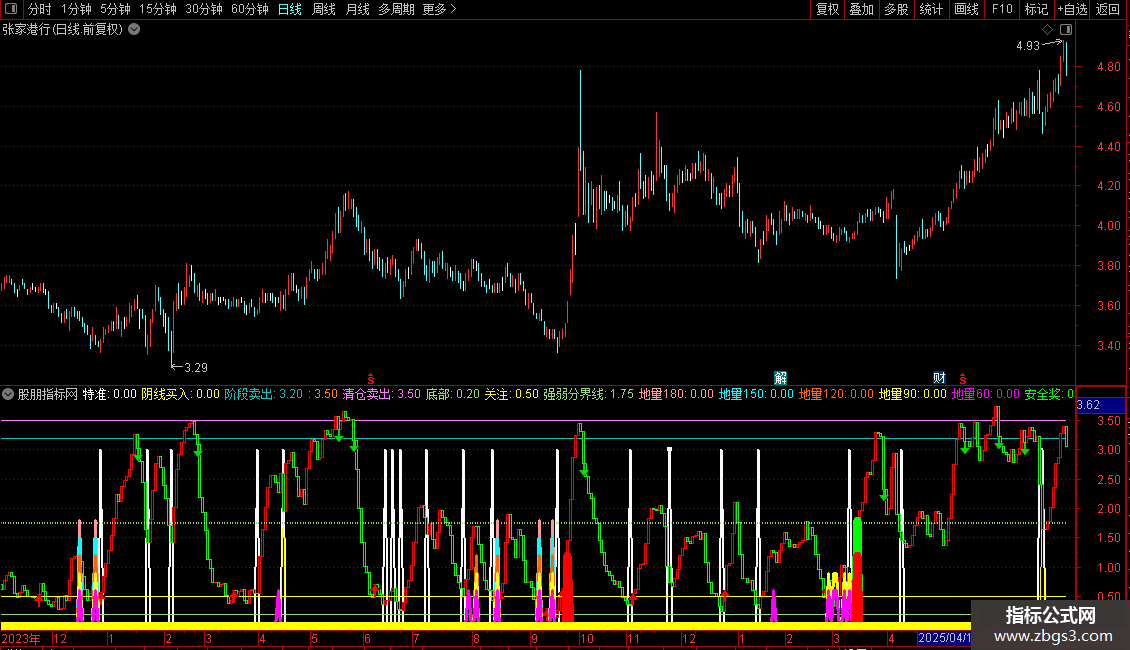Add stock with +自选 button

(1072, 9)
